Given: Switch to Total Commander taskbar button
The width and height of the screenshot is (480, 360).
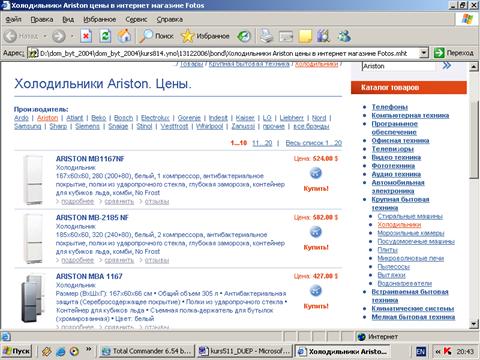Looking at the screenshot, I should coord(147,351).
